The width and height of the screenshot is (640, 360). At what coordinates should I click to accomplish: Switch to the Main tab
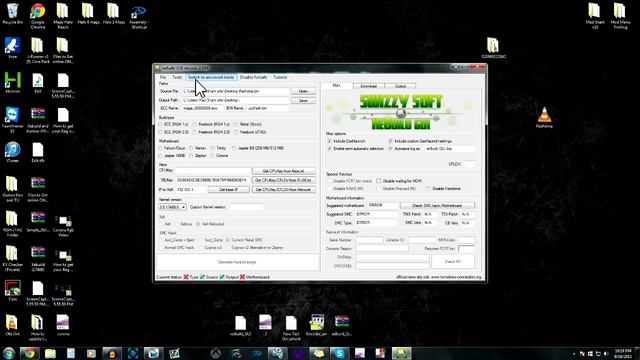[336, 85]
